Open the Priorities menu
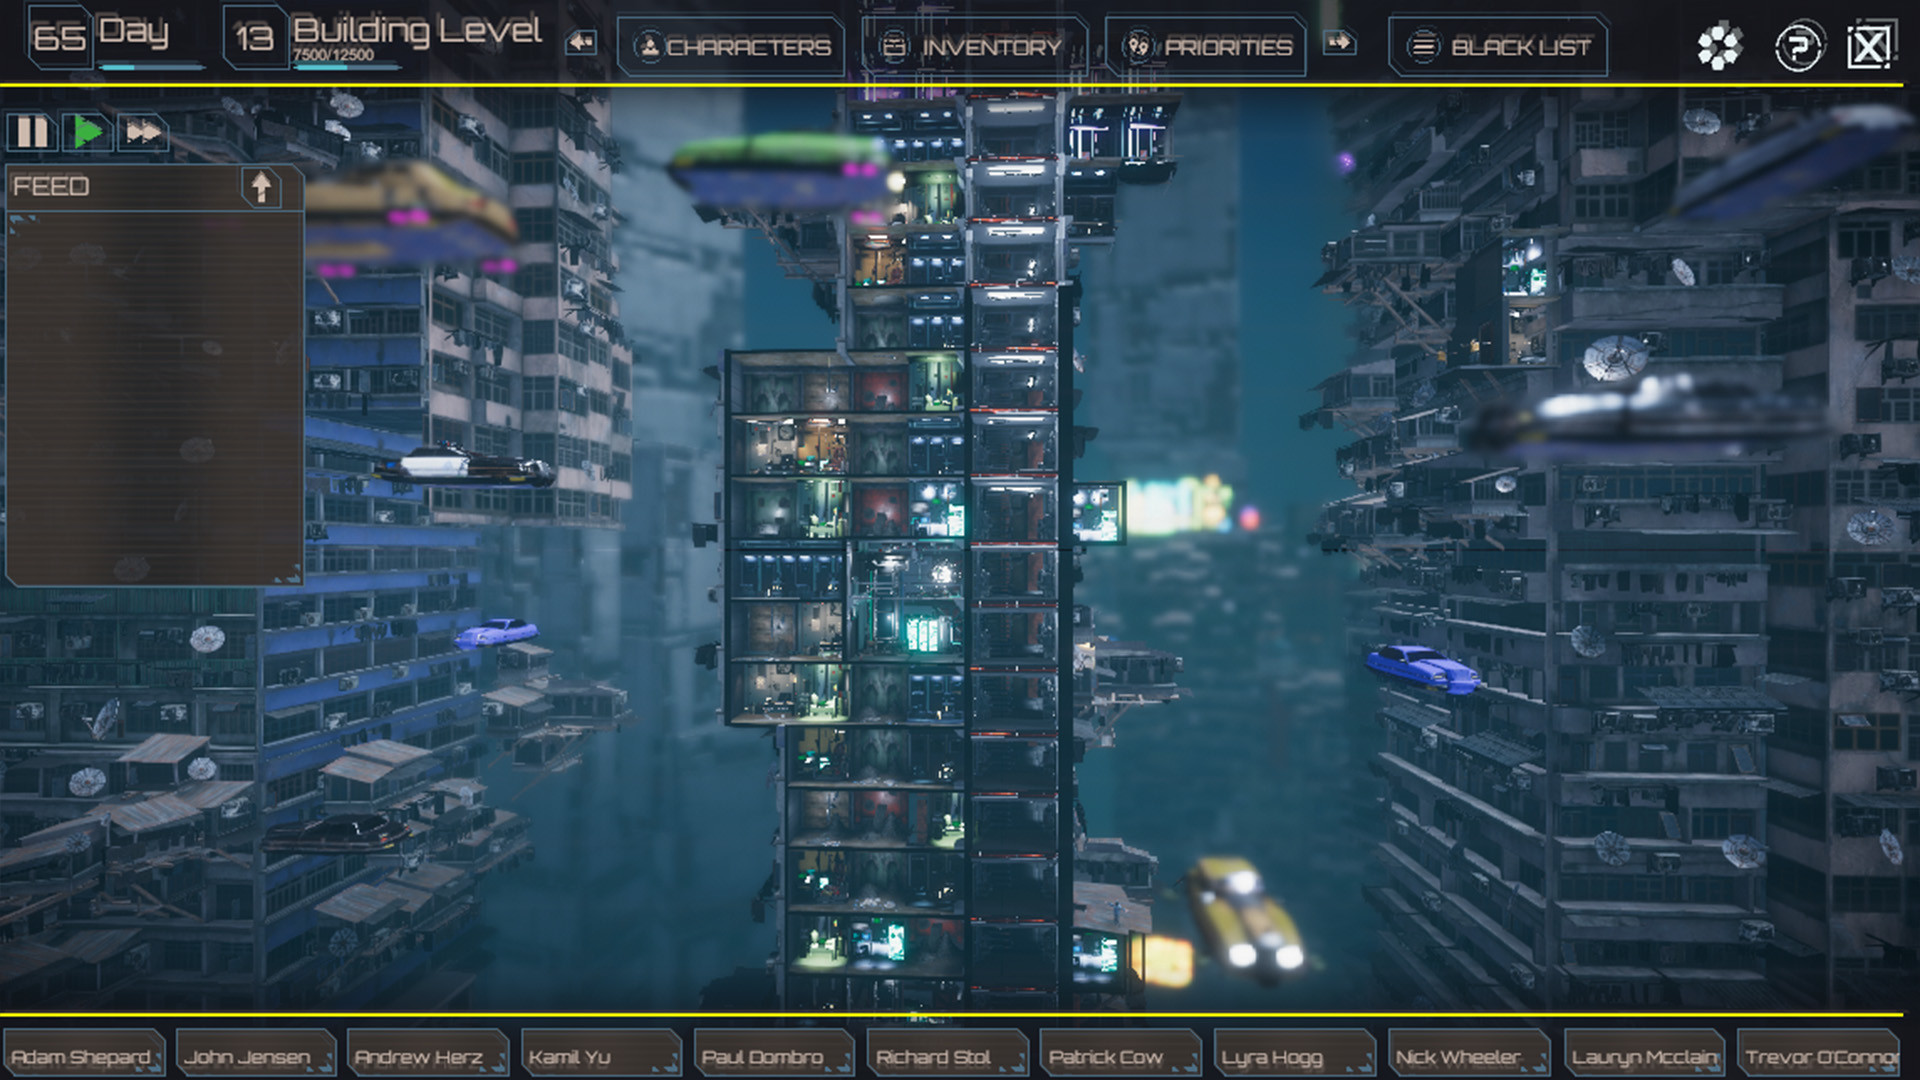 pyautogui.click(x=1207, y=47)
